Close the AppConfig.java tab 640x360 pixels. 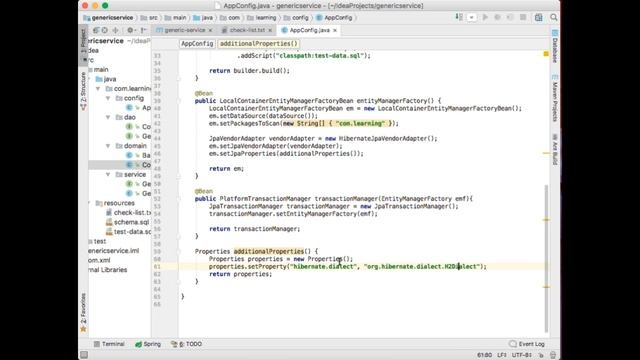(335, 30)
